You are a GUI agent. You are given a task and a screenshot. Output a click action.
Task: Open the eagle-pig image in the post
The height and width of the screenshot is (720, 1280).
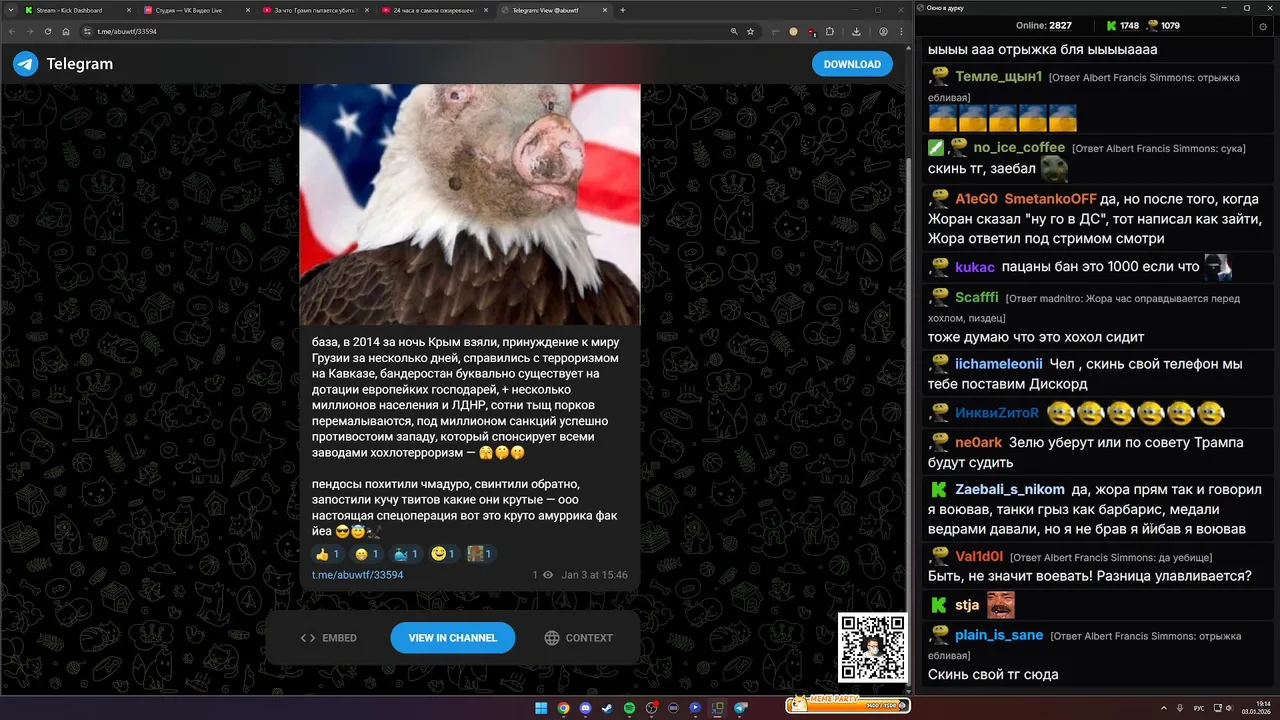470,204
